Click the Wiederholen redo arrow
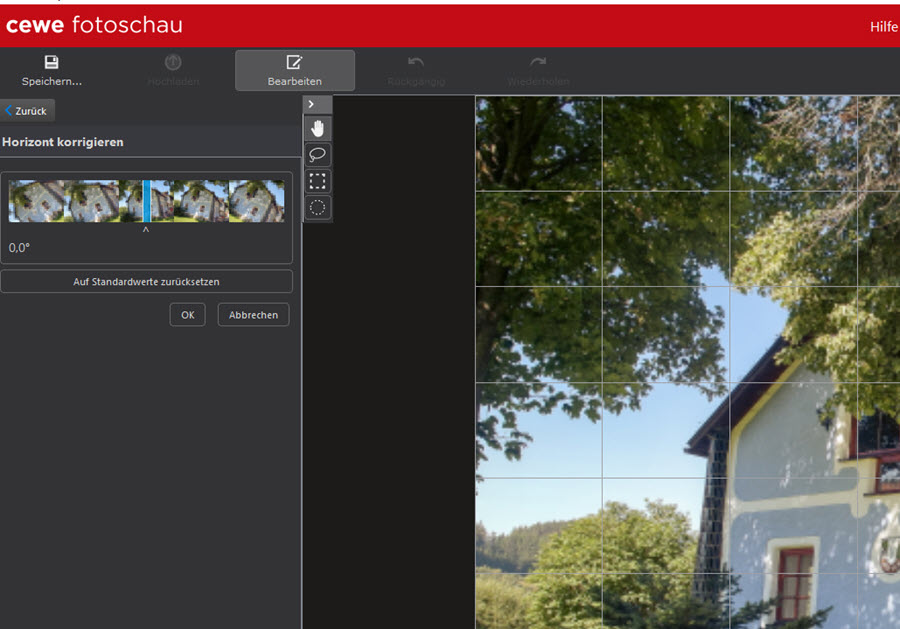This screenshot has height=629, width=900. coord(538,61)
